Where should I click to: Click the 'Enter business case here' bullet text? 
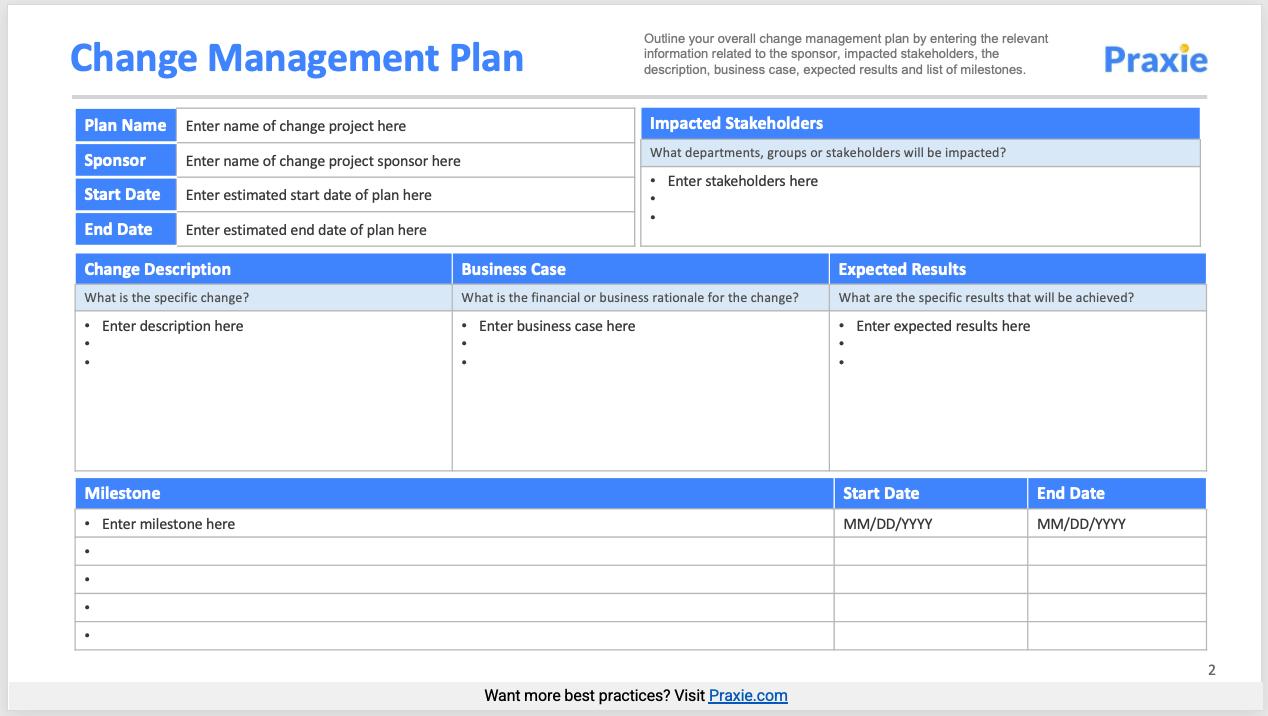[x=557, y=326]
